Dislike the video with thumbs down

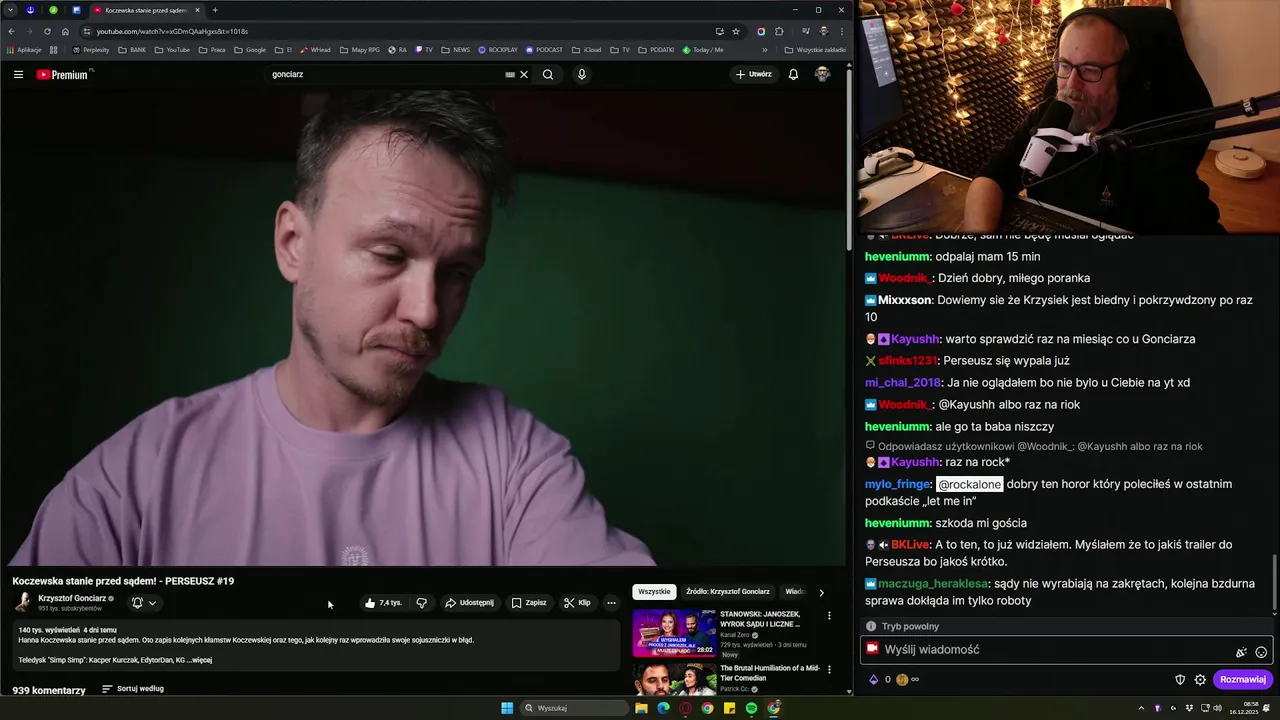coord(422,603)
